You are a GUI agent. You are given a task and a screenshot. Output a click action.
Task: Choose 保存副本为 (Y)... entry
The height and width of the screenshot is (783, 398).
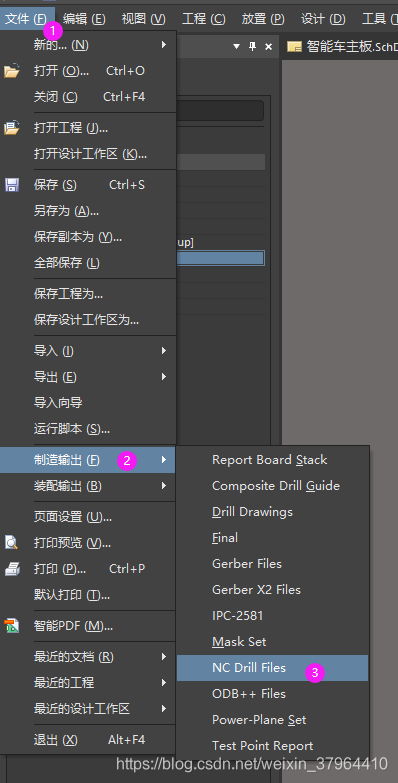88,237
